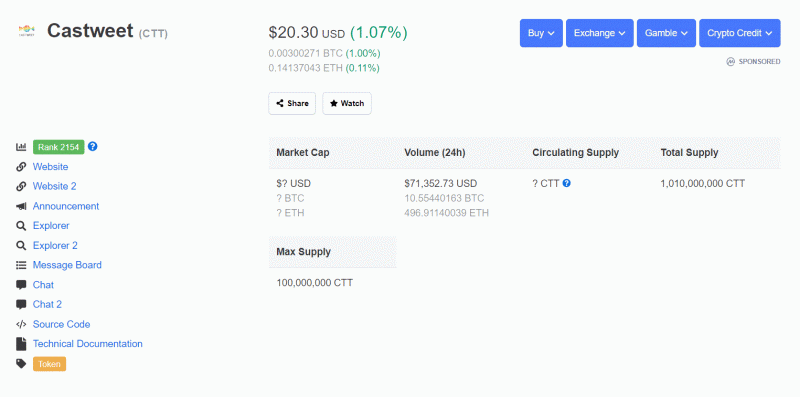800x397 pixels.
Task: Click the $? USD market cap value
Action: 293,183
